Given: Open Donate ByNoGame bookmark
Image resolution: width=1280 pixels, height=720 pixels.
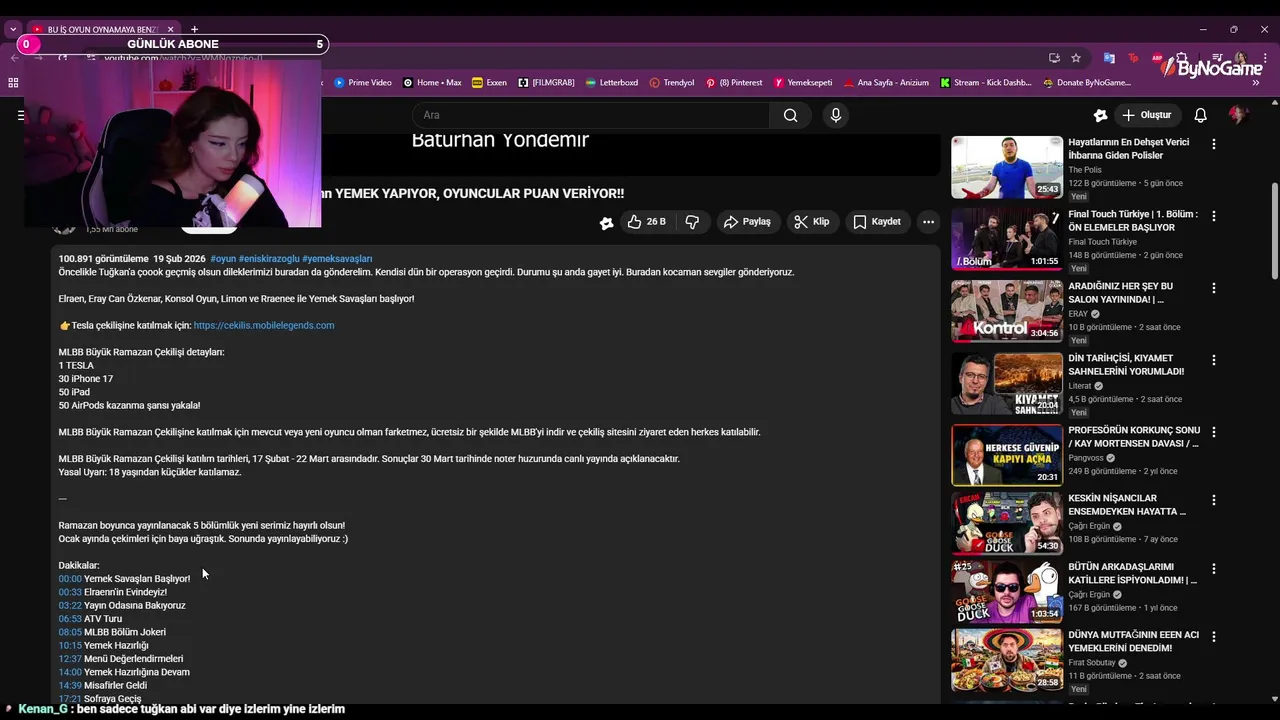Looking at the screenshot, I should 1086,83.
